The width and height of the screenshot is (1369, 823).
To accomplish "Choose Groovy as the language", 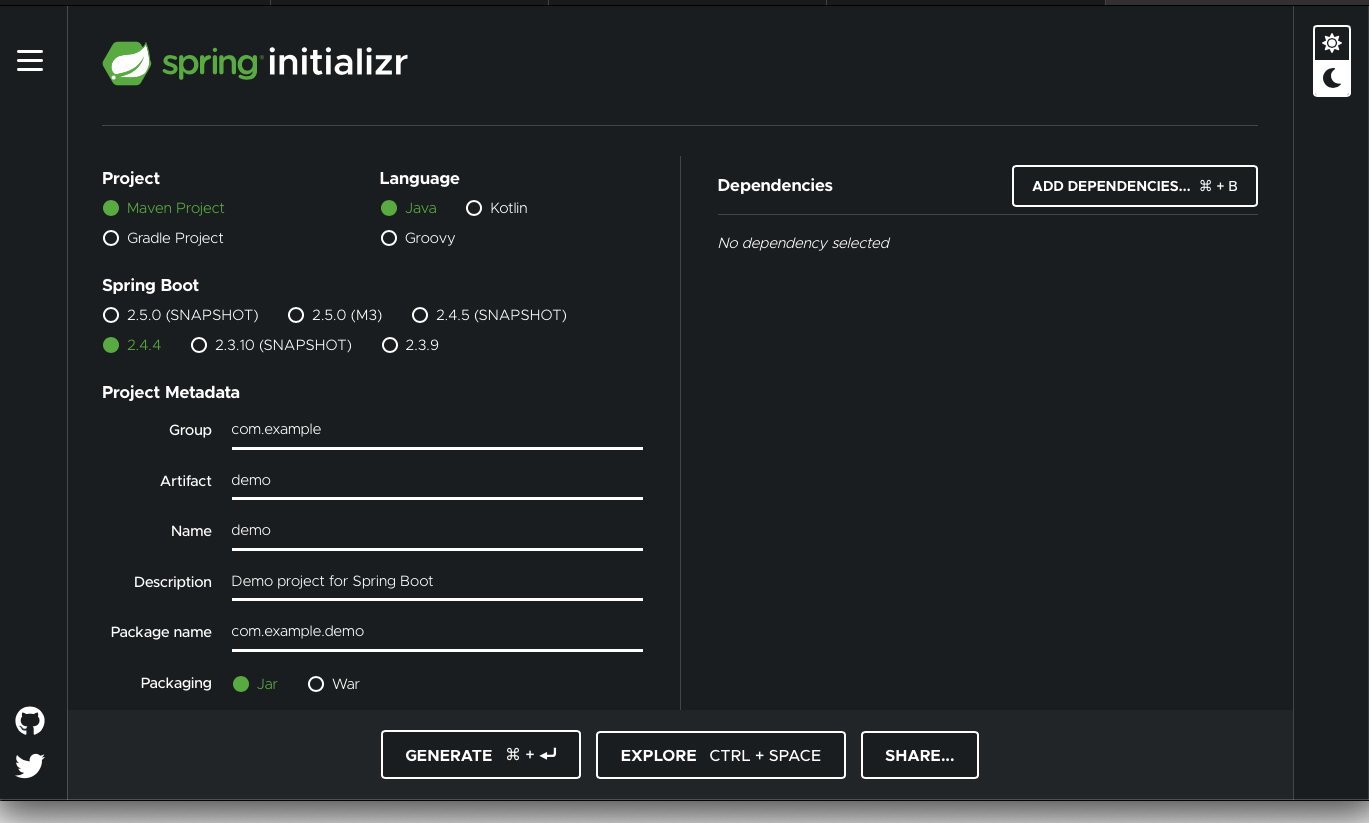I will [418, 238].
